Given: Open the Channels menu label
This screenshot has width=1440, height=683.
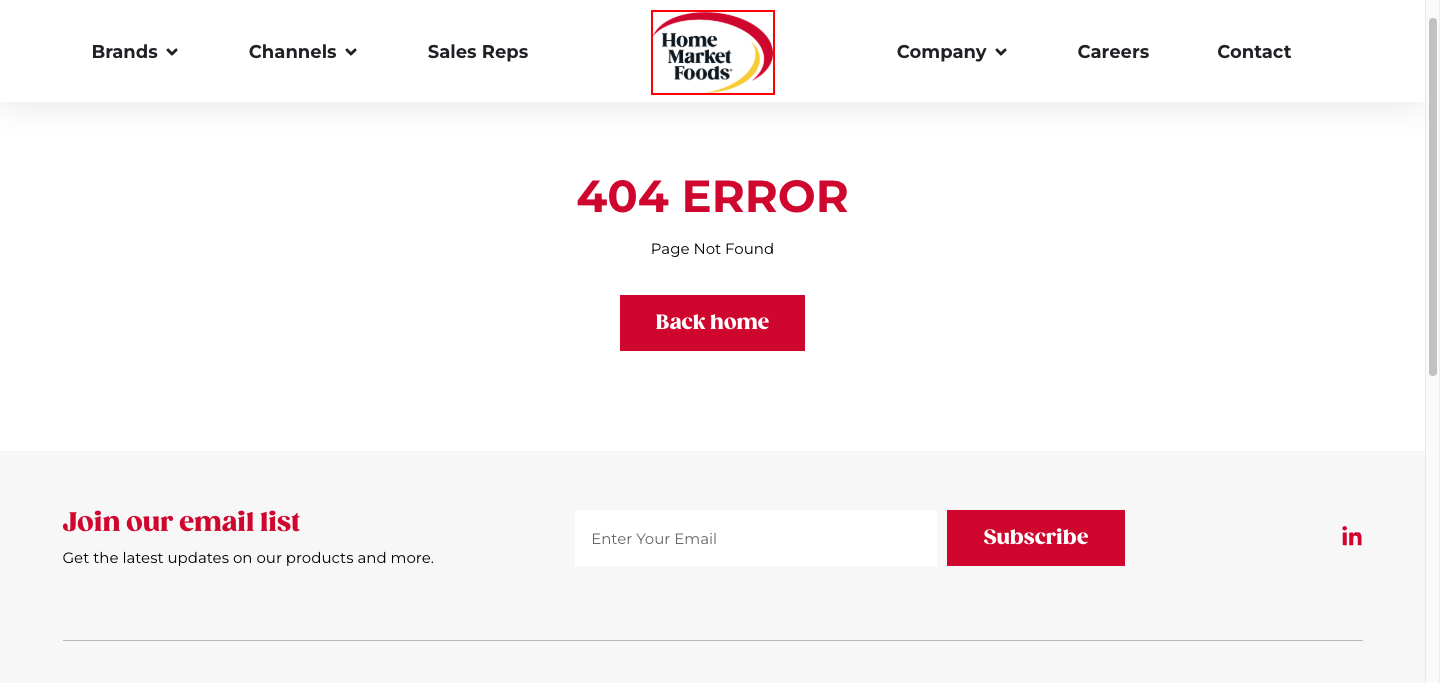Looking at the screenshot, I should (293, 52).
